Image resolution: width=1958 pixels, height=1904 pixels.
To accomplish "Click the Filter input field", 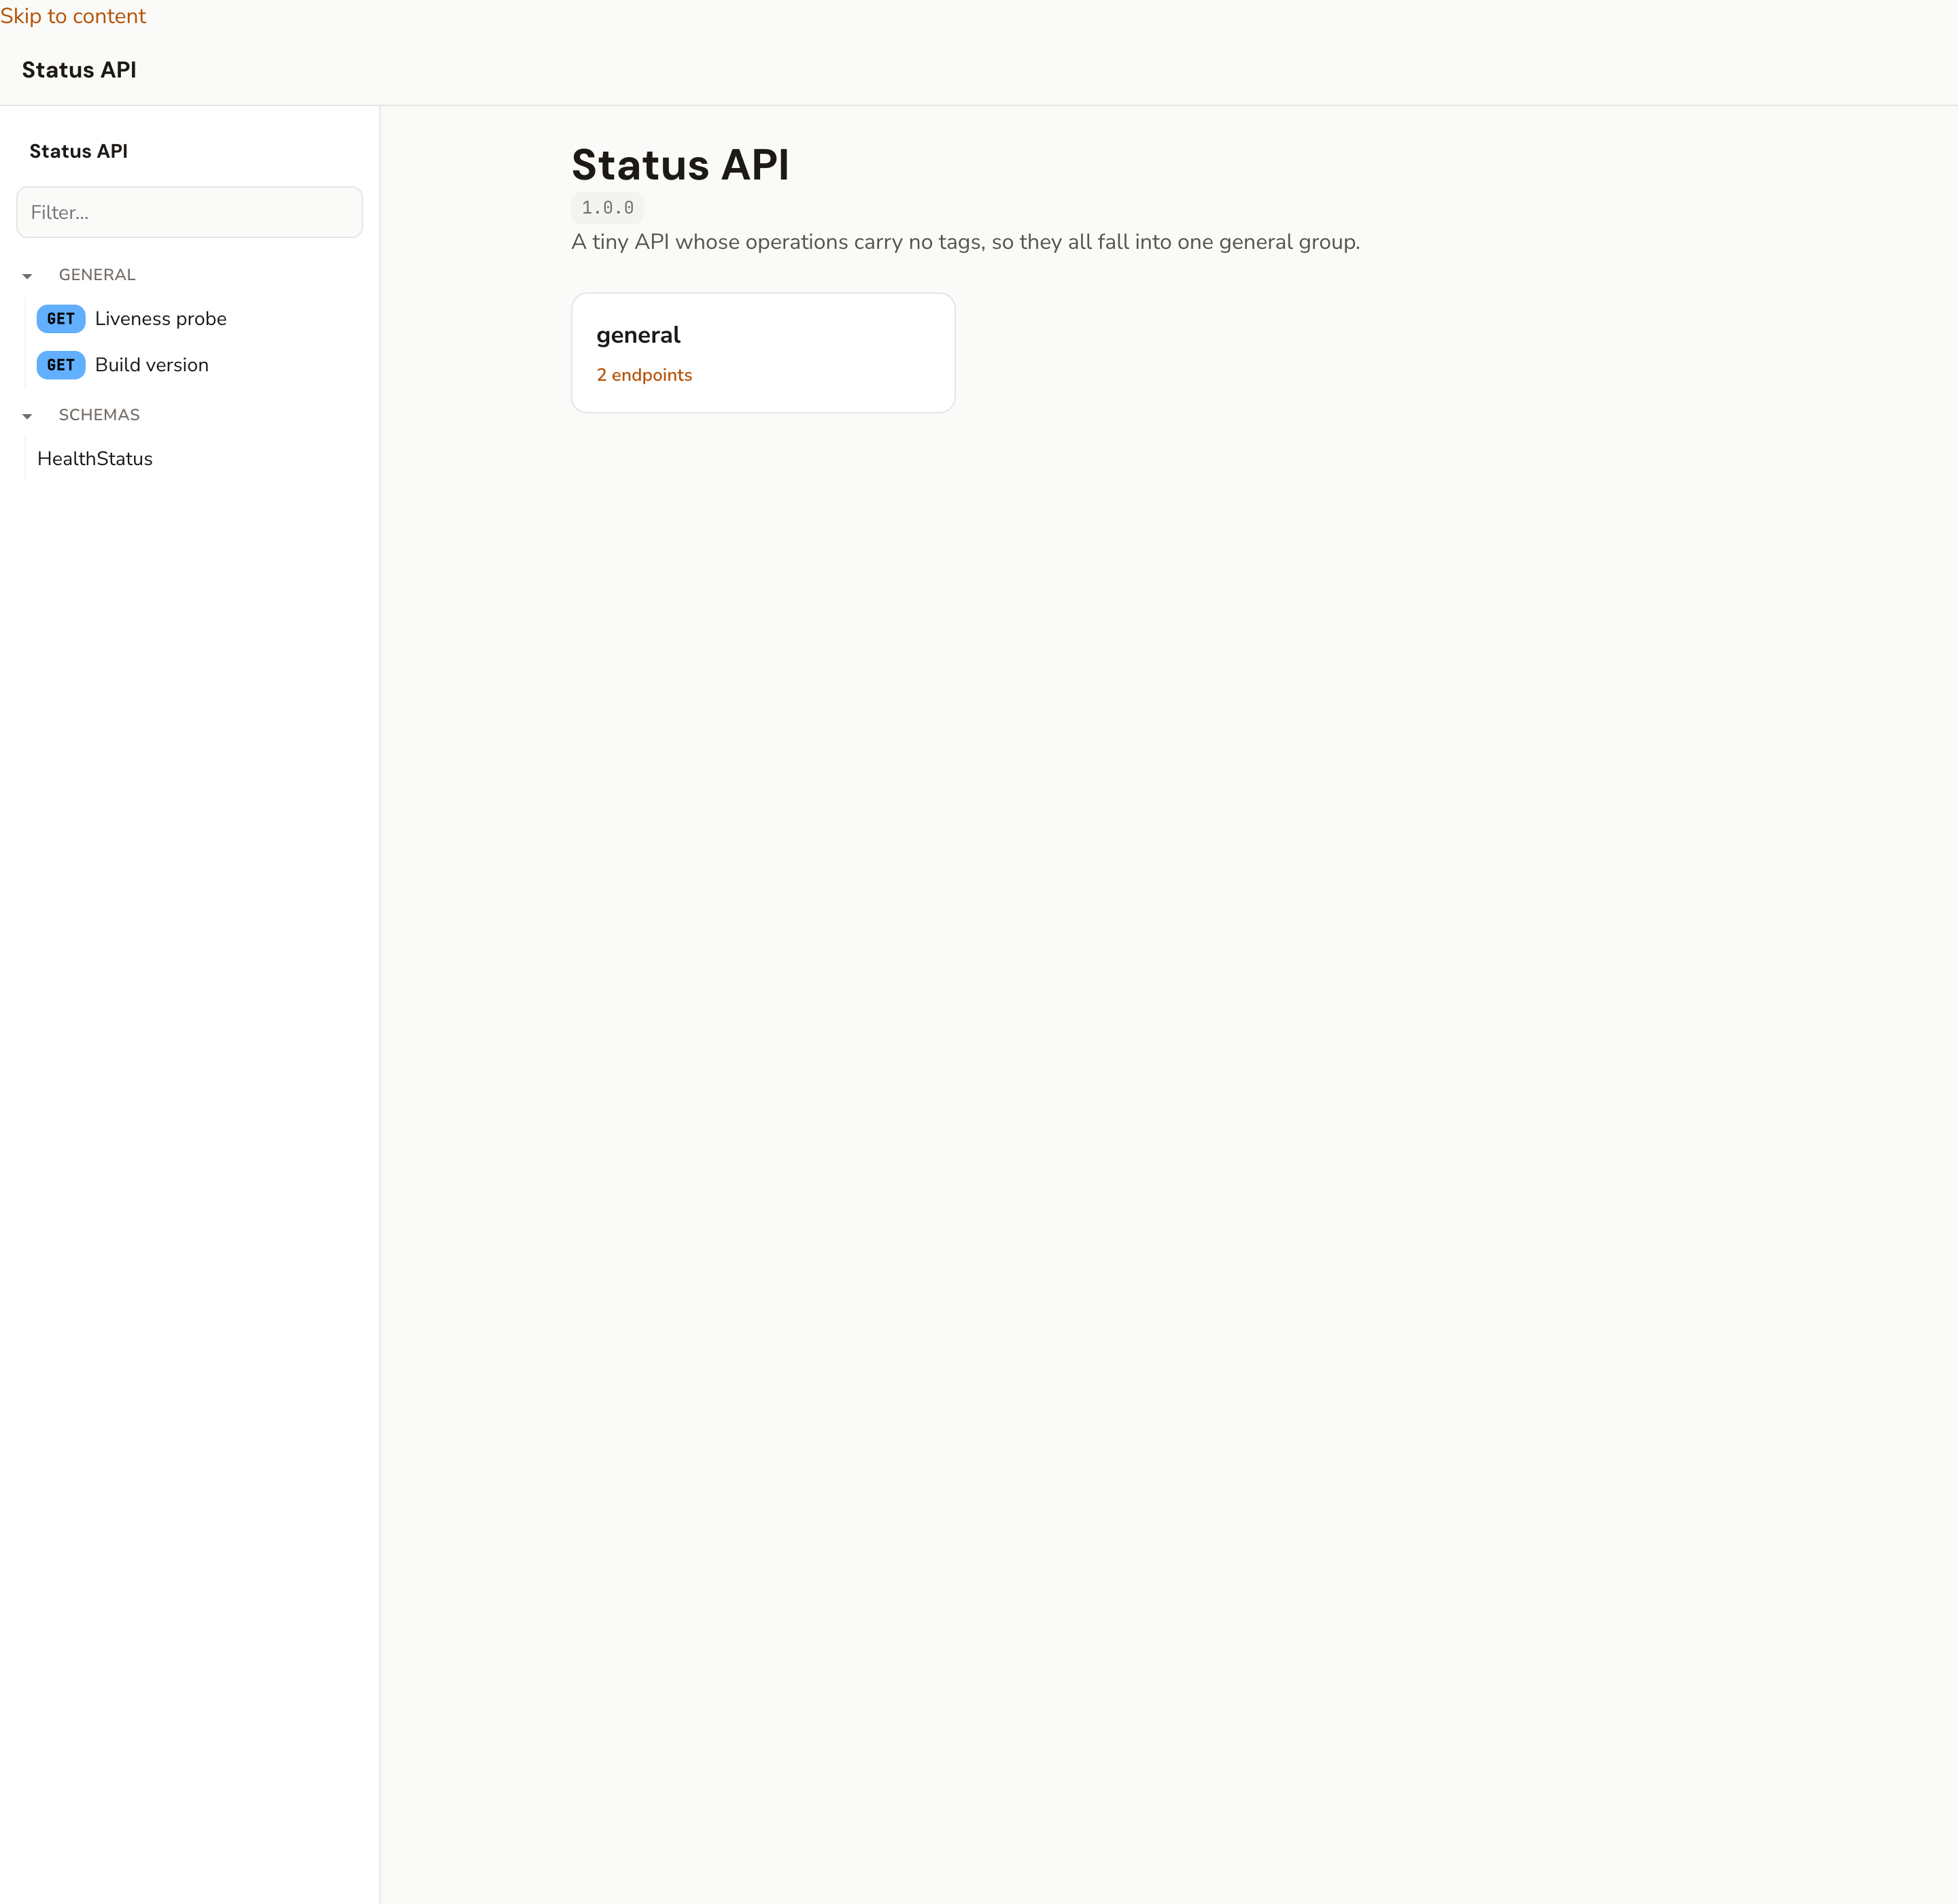I will 190,212.
